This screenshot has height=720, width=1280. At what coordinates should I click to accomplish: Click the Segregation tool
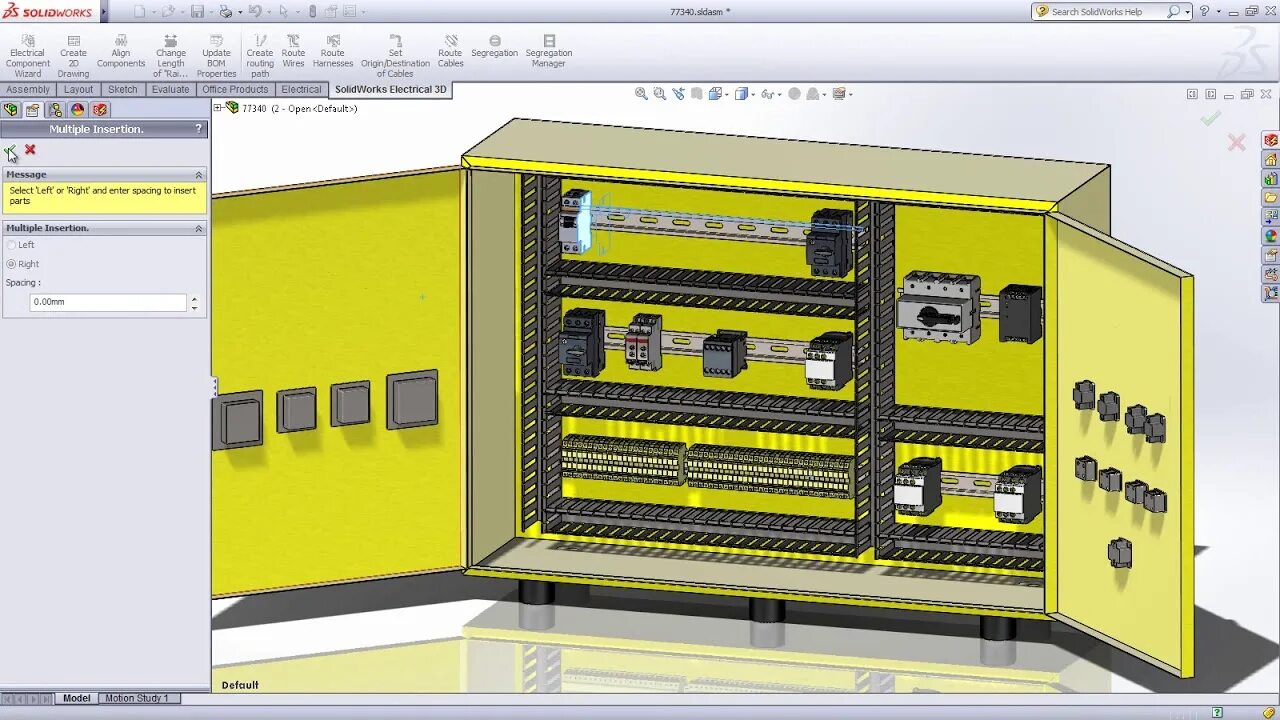click(x=495, y=46)
